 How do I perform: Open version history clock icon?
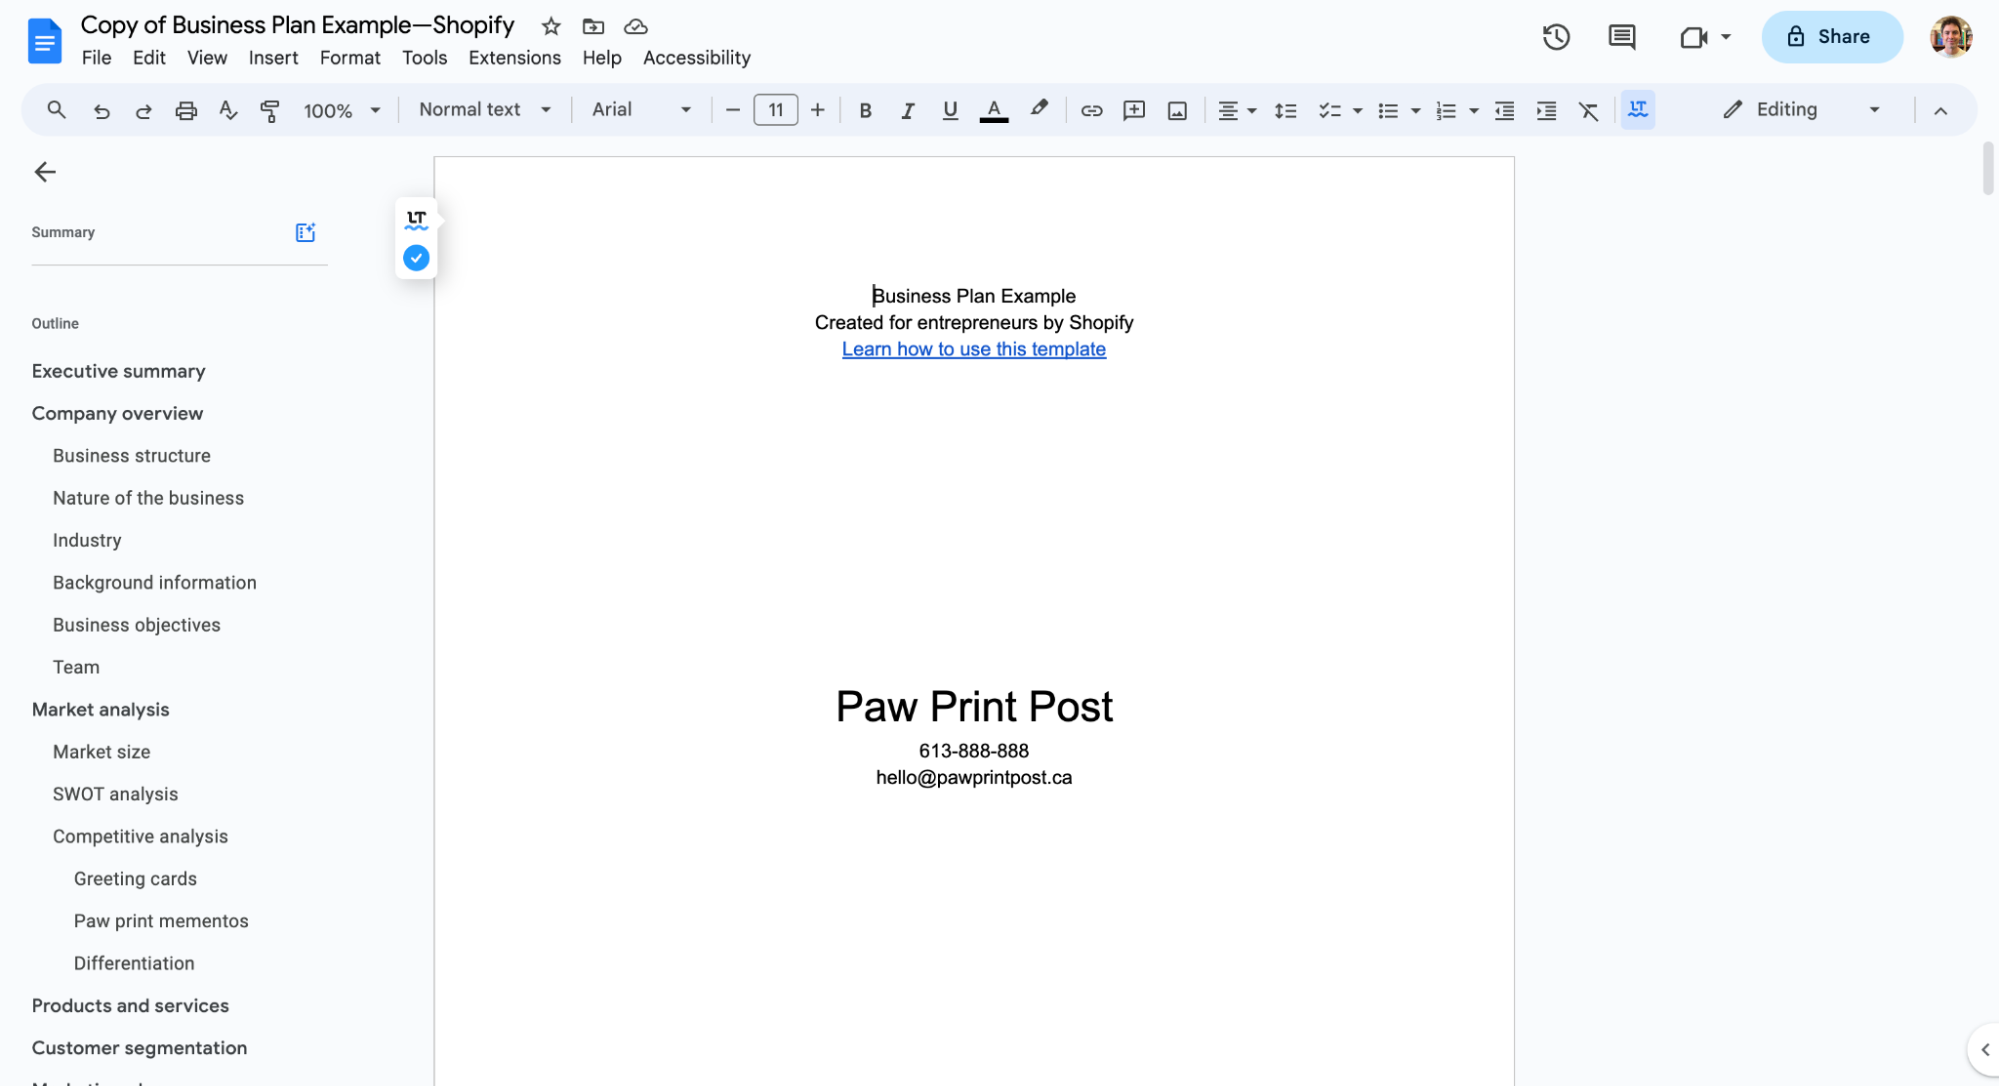coord(1556,37)
